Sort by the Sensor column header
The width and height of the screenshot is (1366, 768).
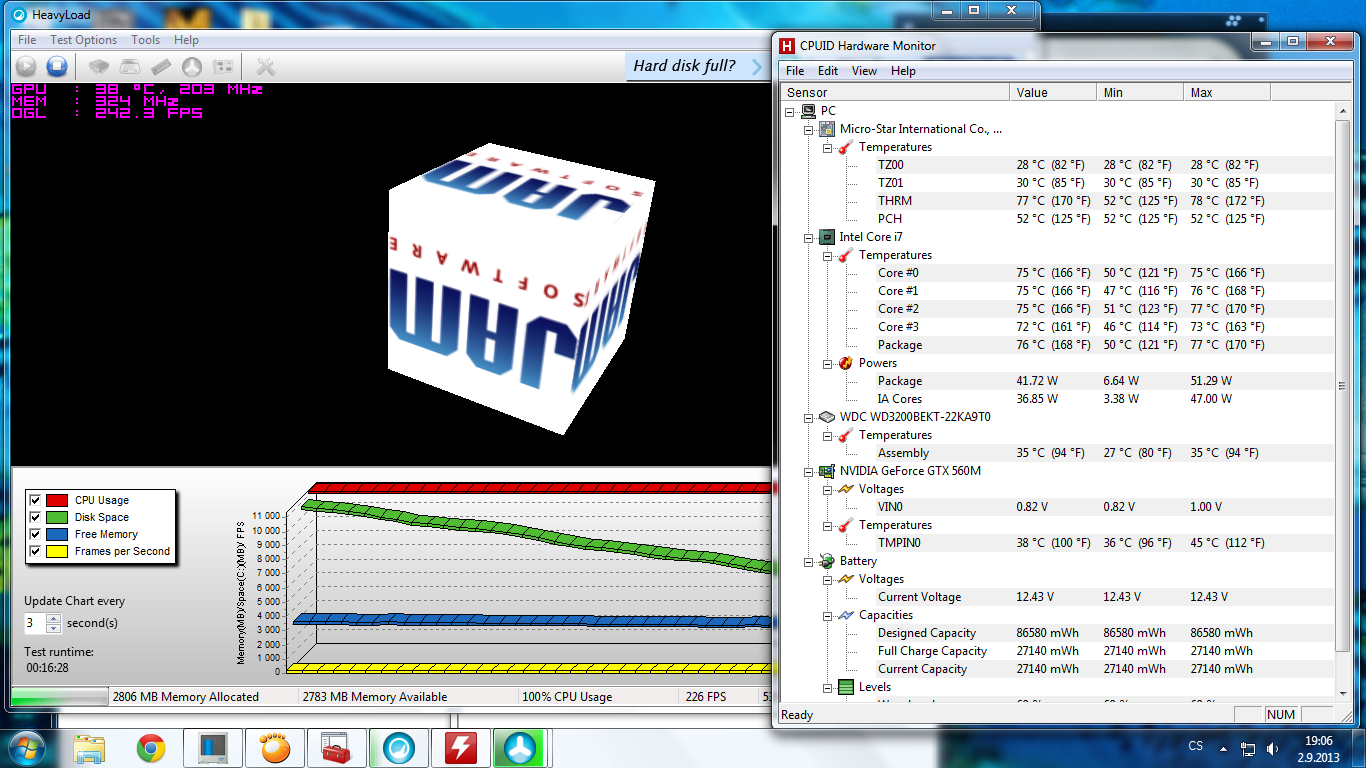point(895,92)
